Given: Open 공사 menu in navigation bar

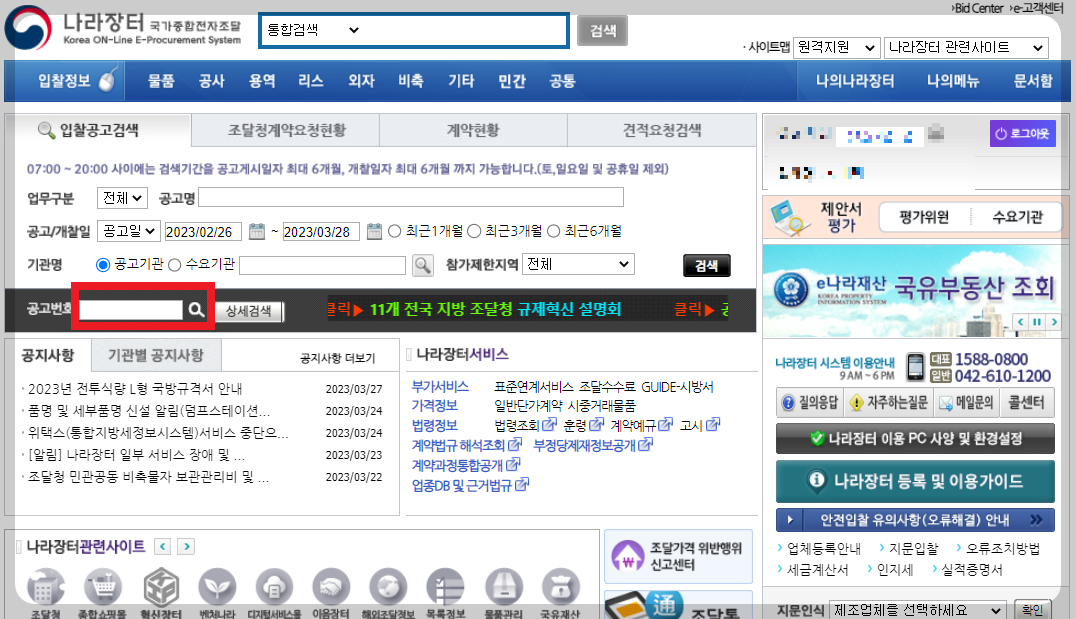Looking at the screenshot, I should coord(211,81).
